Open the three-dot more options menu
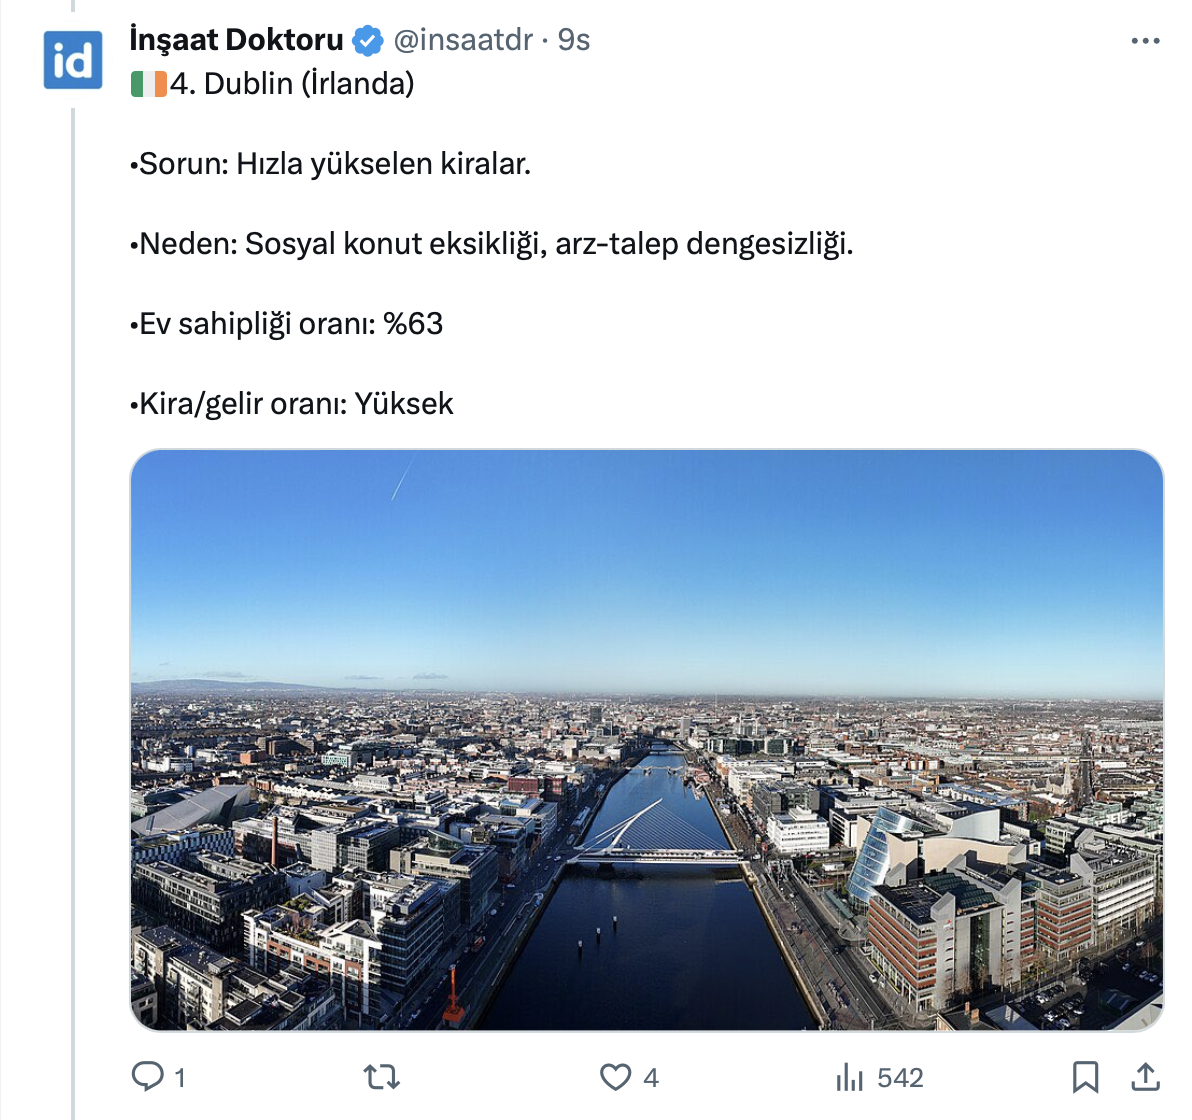 [1145, 41]
